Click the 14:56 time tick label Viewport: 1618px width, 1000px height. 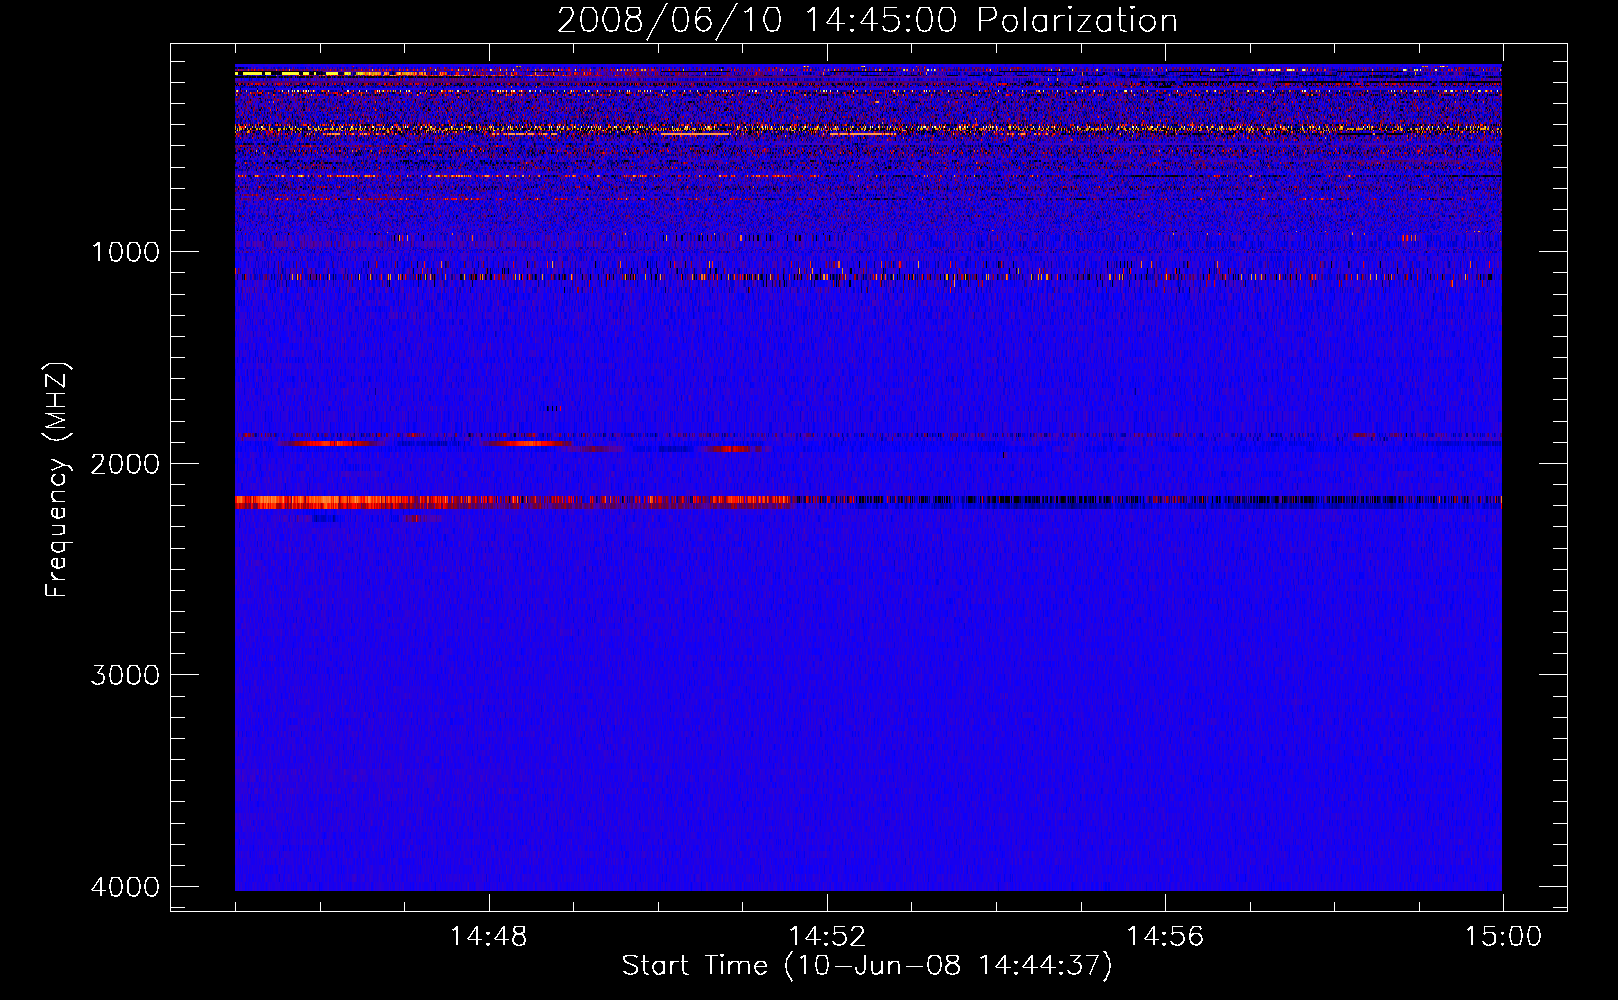click(x=1165, y=937)
